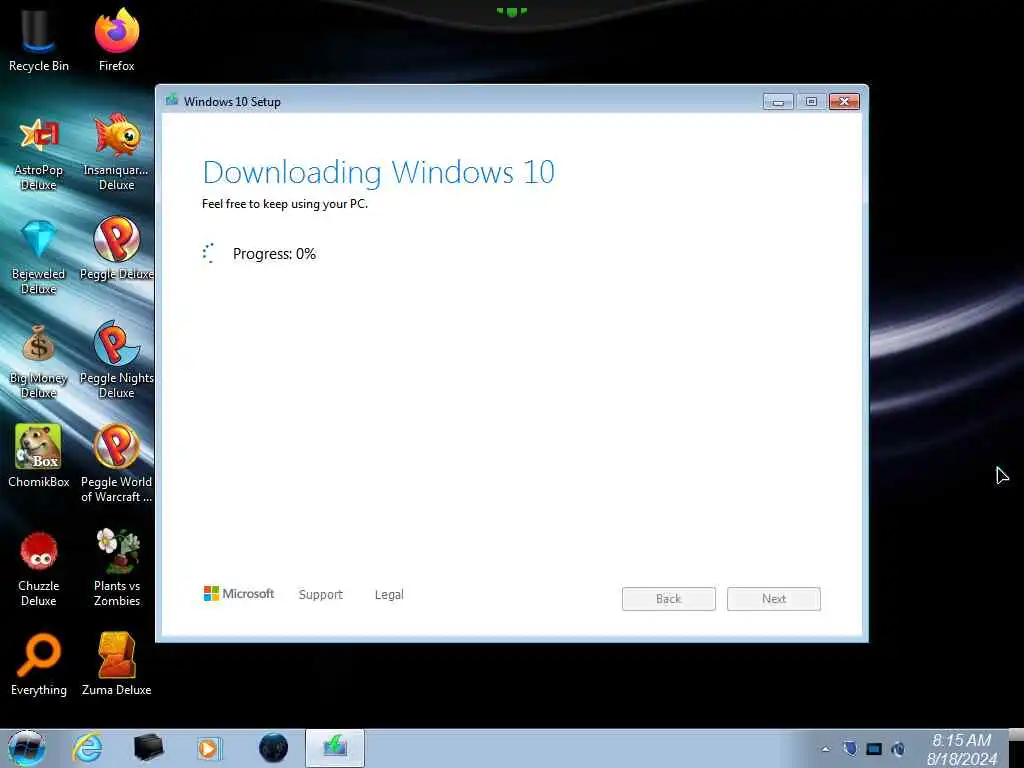Click the volume speaker tray icon
The width and height of the screenshot is (1024, 768).
pos(899,749)
